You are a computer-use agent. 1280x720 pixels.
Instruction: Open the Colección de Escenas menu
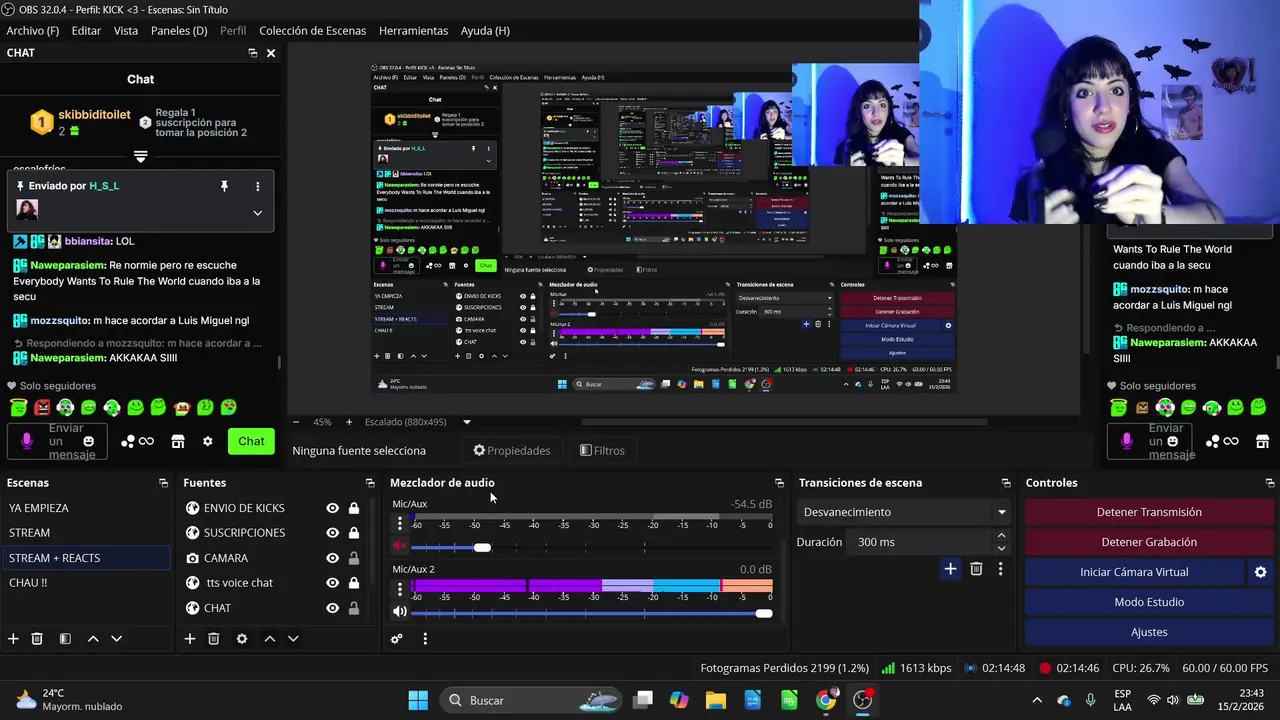[x=313, y=31]
